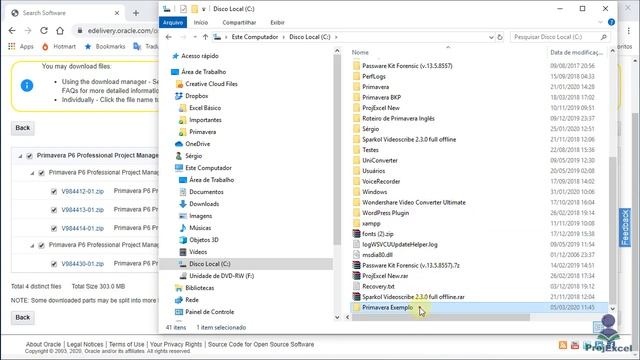Click the OneDrive cloud icon in navigation pane
The width and height of the screenshot is (640, 360).
pyautogui.click(x=179, y=144)
